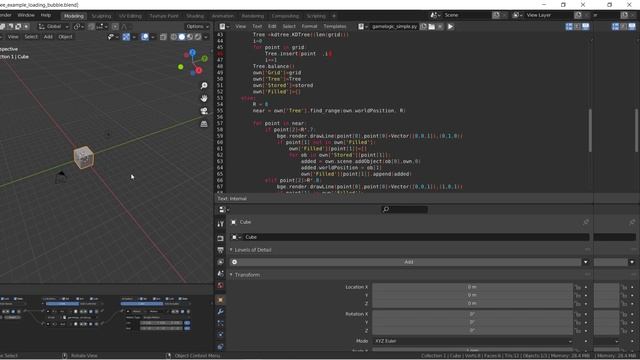This screenshot has width=640, height=360.
Task: Enable material preview viewport shading
Action: [190, 37]
